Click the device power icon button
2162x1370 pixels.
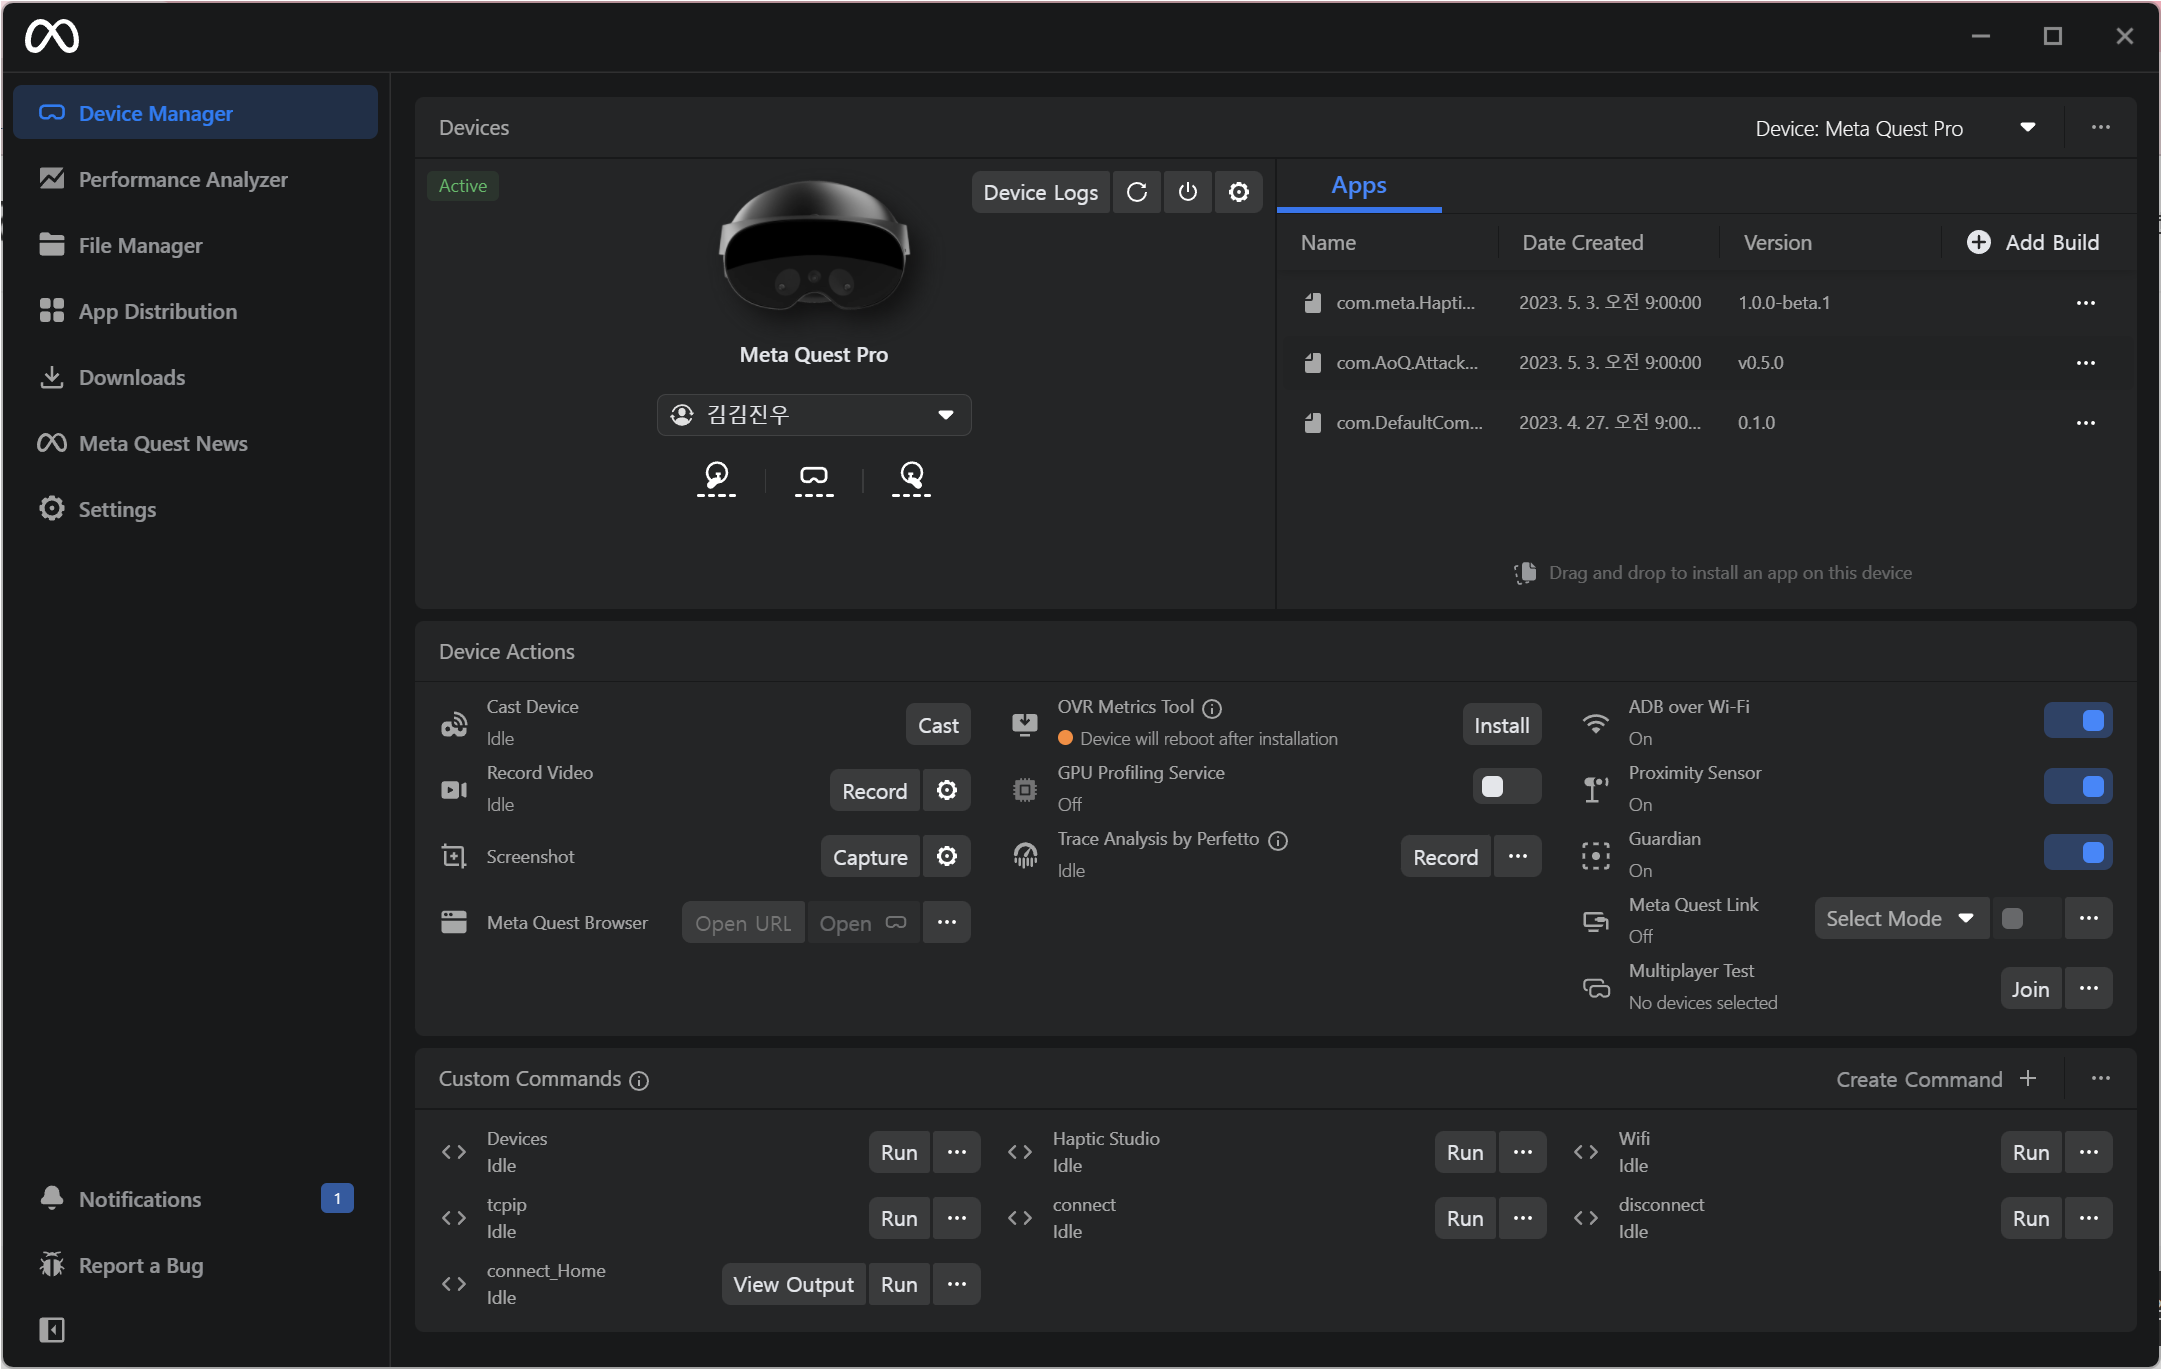pyautogui.click(x=1187, y=192)
